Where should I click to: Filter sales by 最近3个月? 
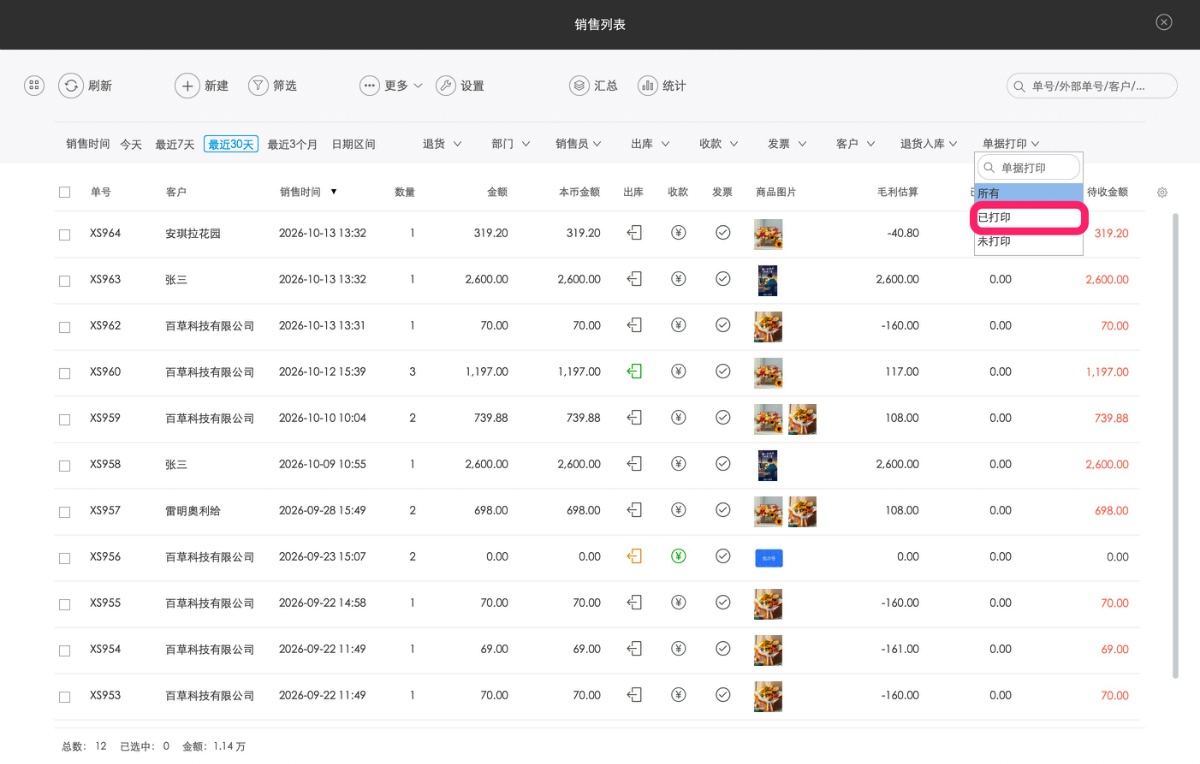tap(292, 144)
